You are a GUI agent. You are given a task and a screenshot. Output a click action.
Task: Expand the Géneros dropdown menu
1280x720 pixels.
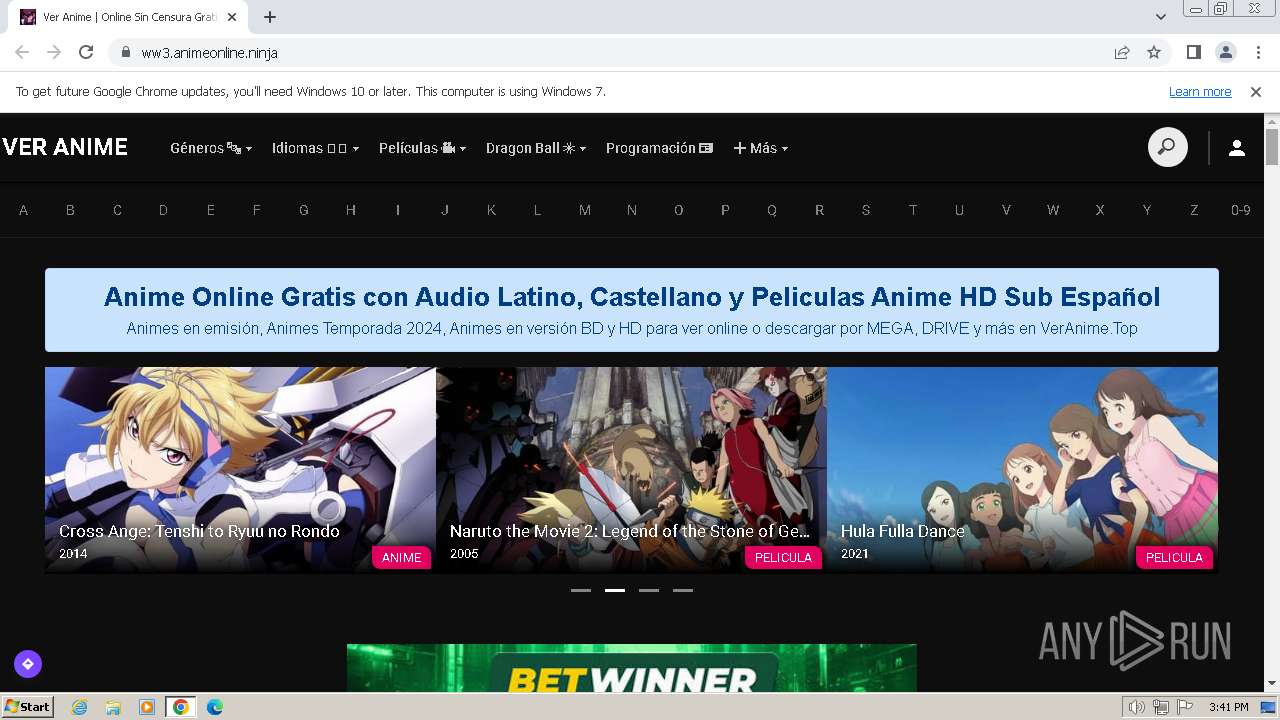click(211, 148)
